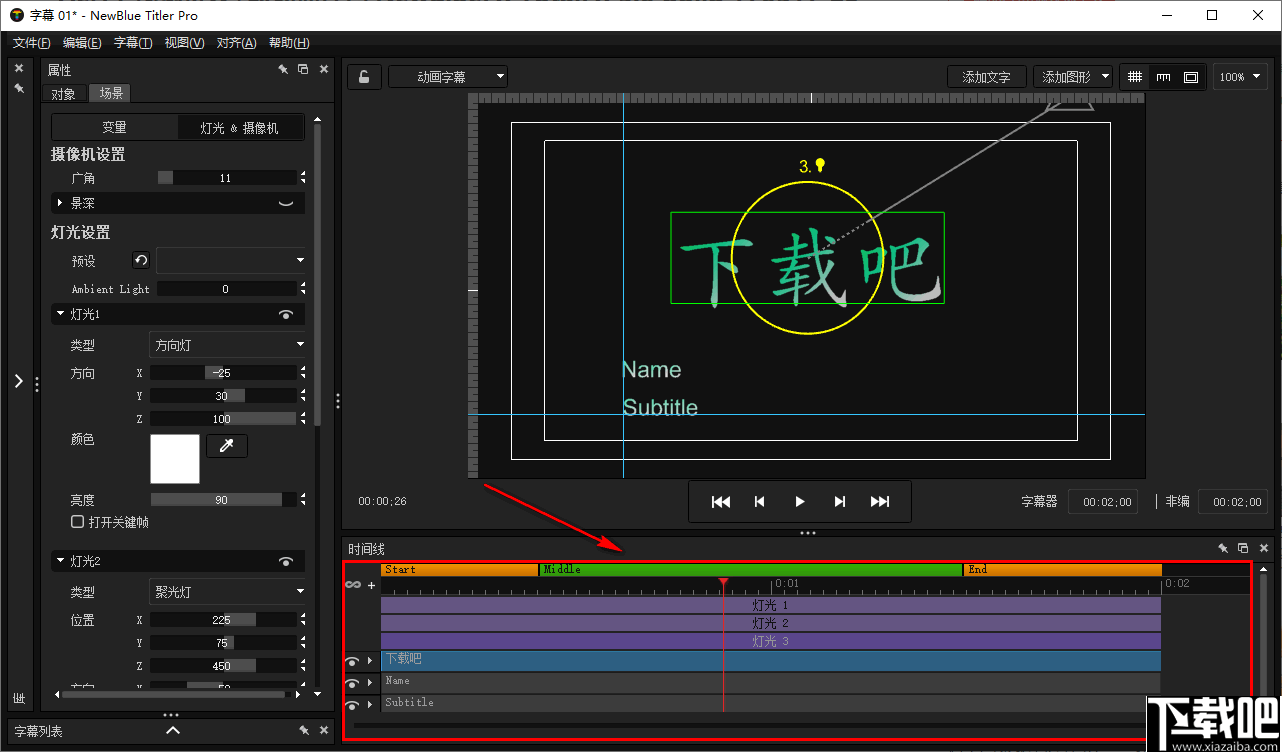This screenshot has width=1282, height=752.
Task: Click the plus icon to add a timeline track
Action: click(x=372, y=586)
